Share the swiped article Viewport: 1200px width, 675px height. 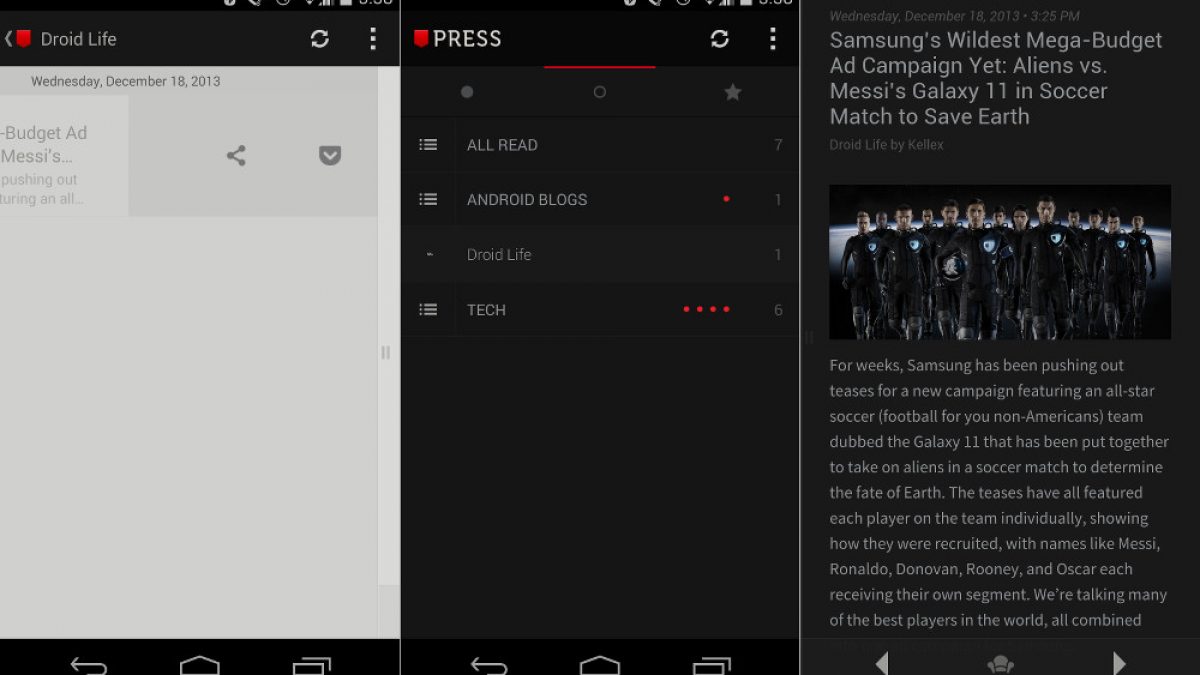[x=236, y=155]
